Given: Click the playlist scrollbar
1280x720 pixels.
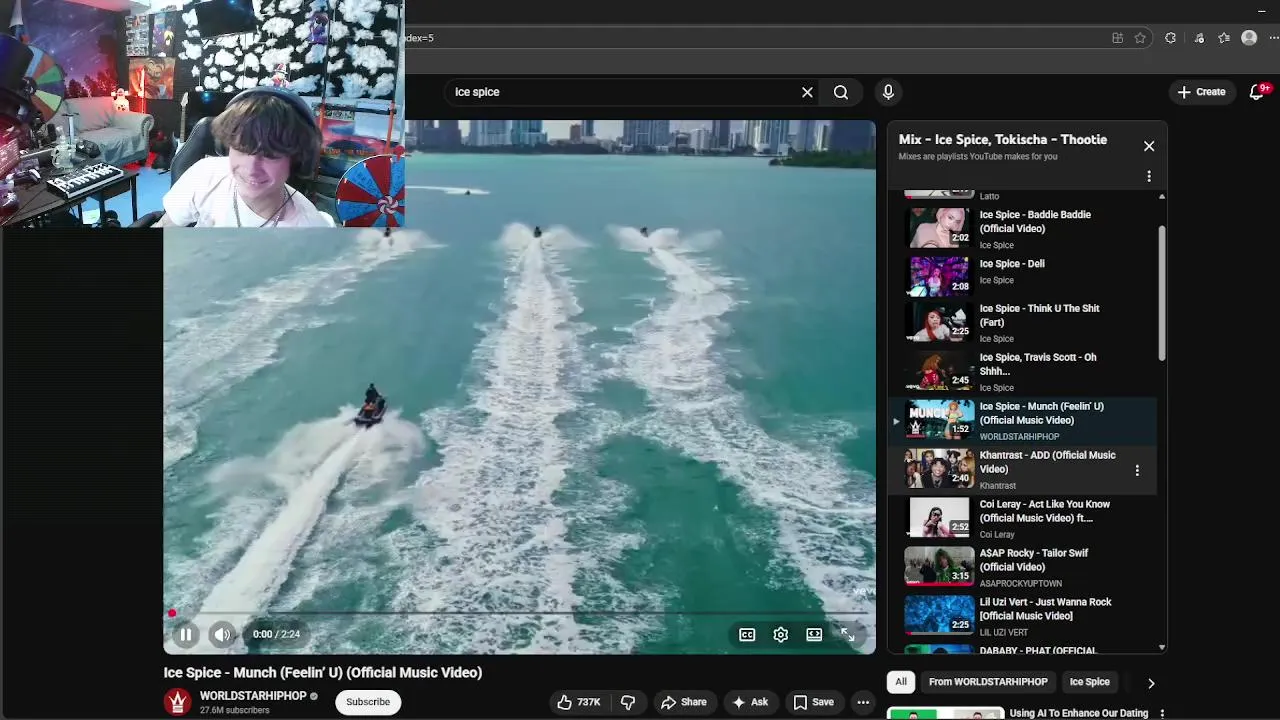Looking at the screenshot, I should (1162, 294).
